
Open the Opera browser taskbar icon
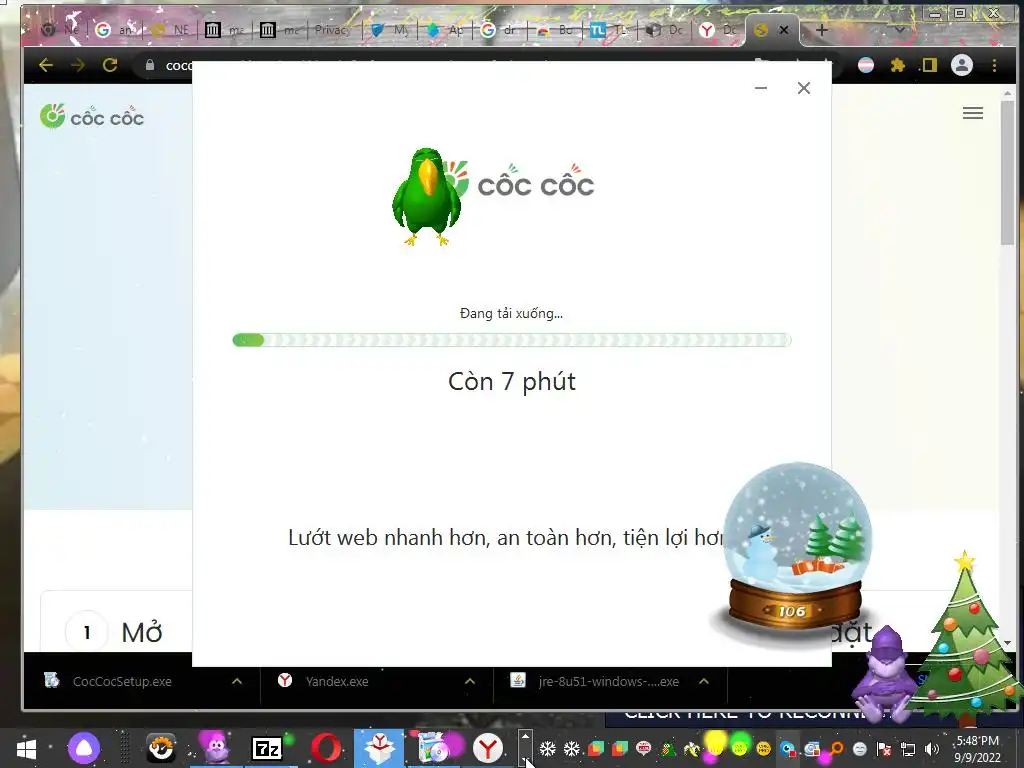[x=326, y=748]
